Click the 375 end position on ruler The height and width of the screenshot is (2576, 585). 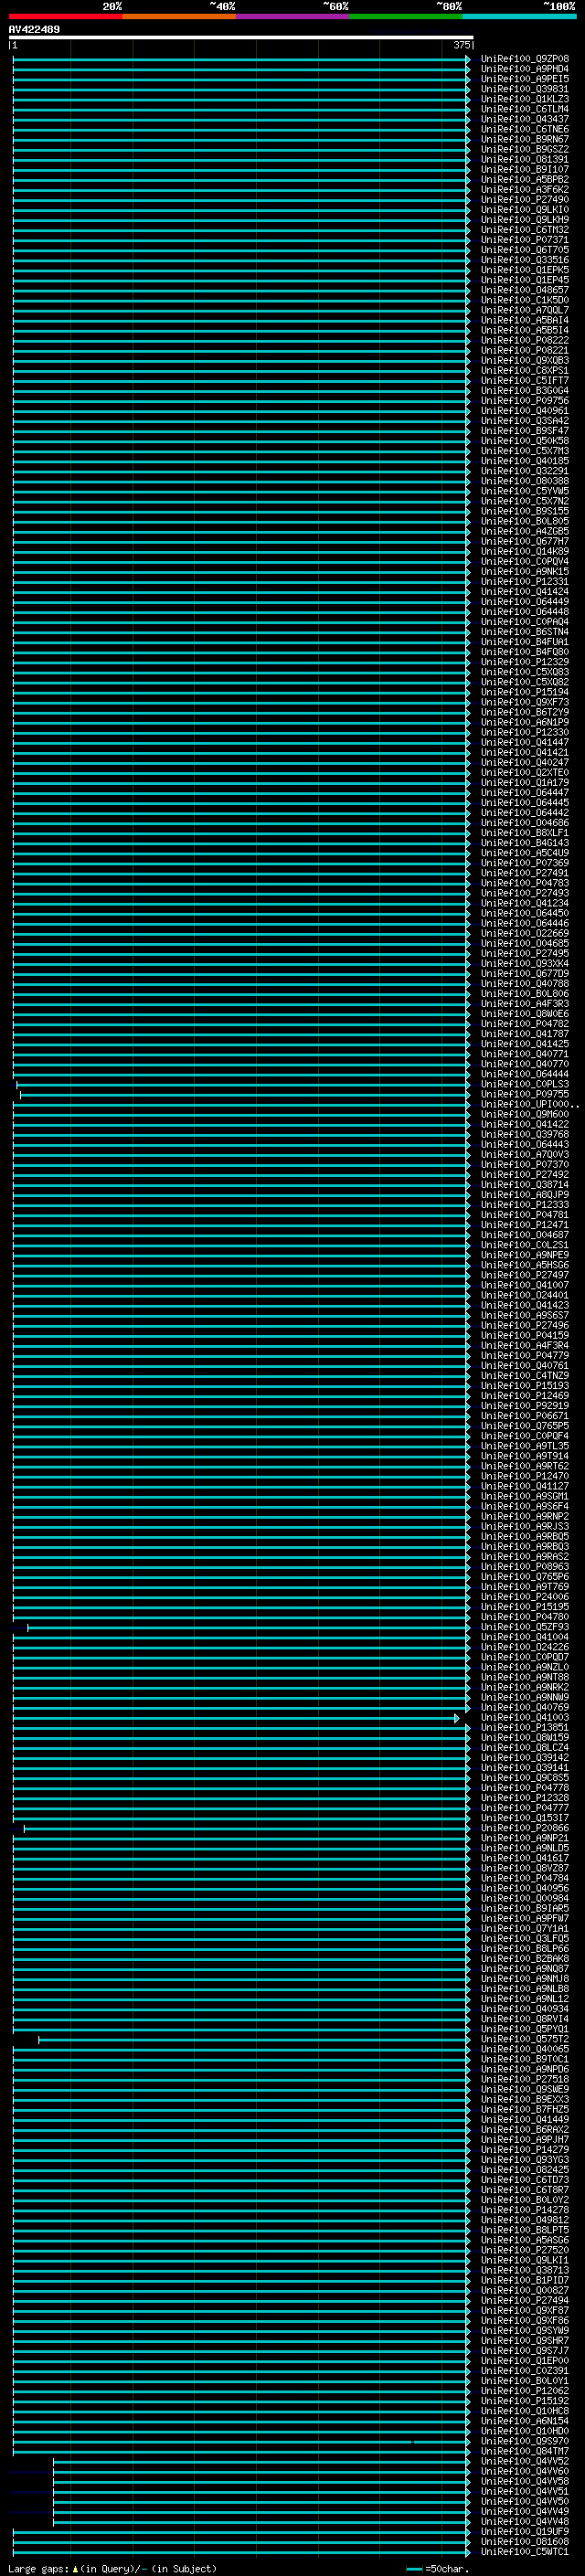(461, 45)
